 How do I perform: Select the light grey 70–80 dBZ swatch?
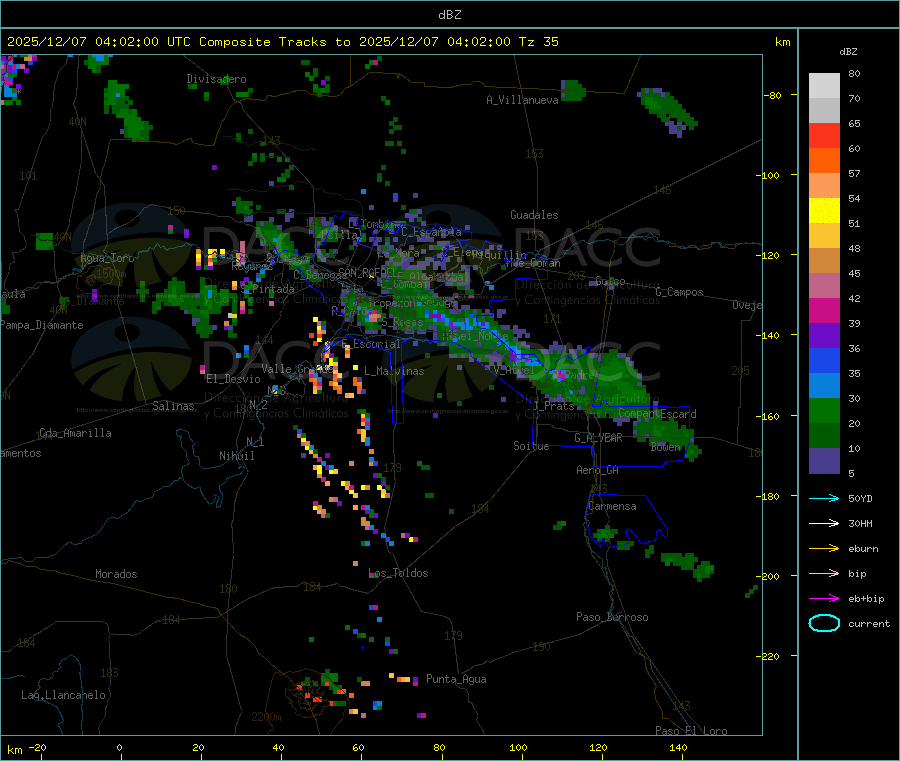[824, 86]
